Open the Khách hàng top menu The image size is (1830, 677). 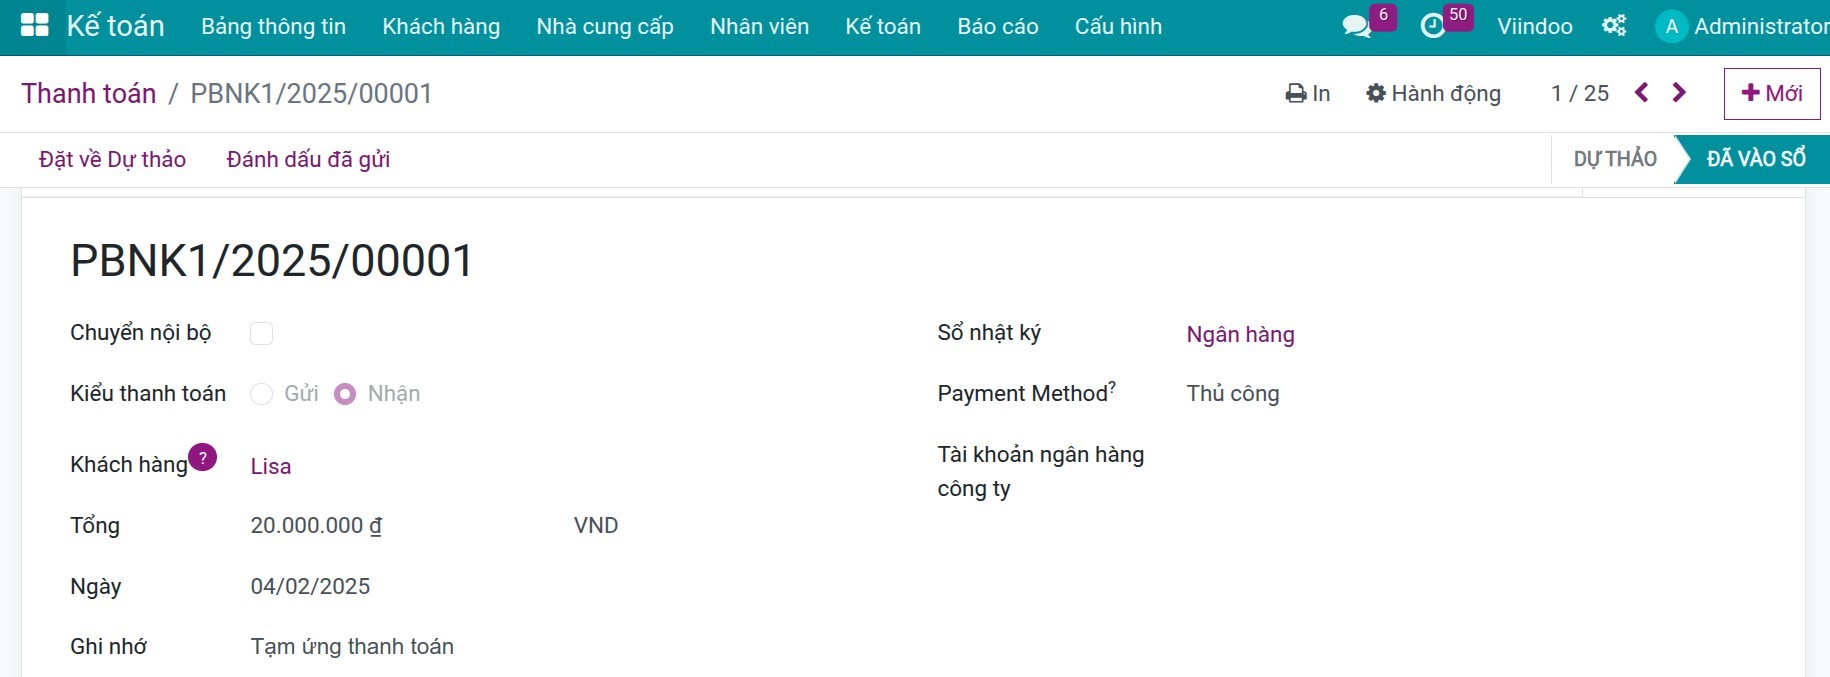tap(441, 26)
